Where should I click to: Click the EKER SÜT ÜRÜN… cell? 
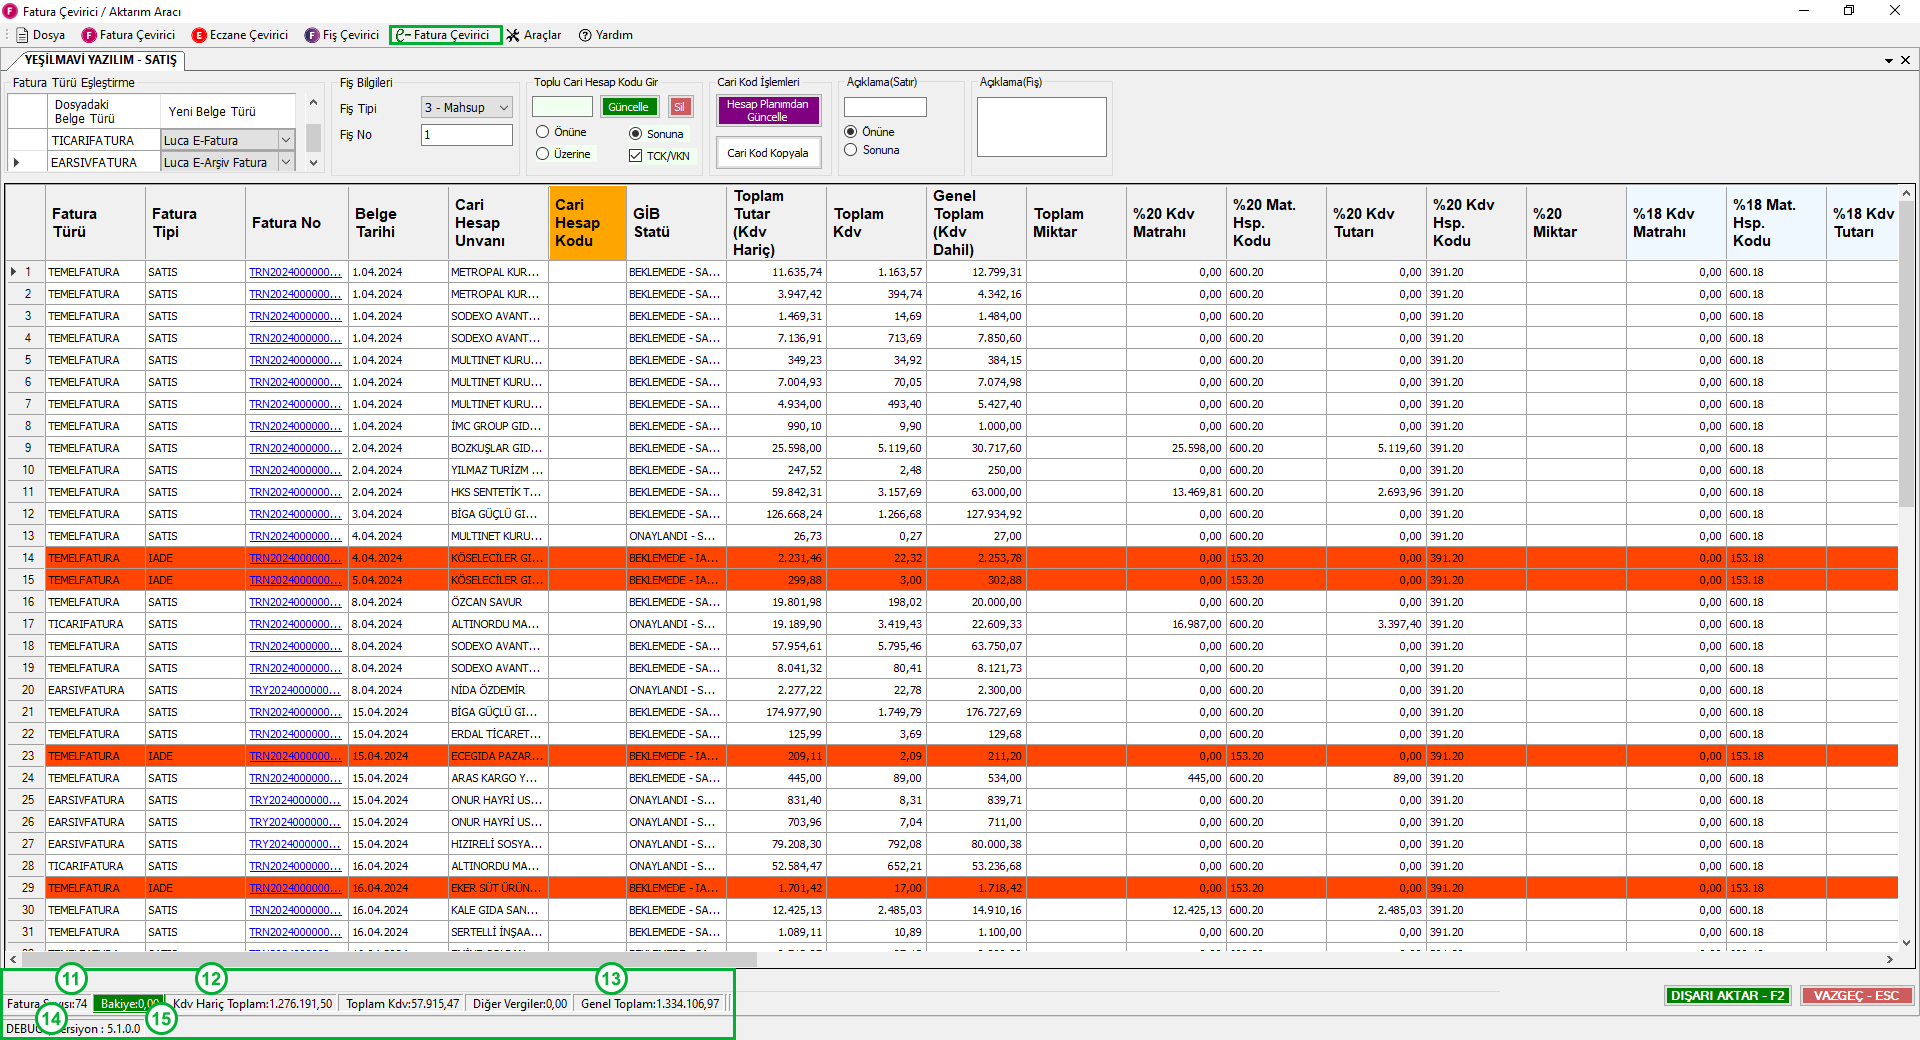pos(498,888)
